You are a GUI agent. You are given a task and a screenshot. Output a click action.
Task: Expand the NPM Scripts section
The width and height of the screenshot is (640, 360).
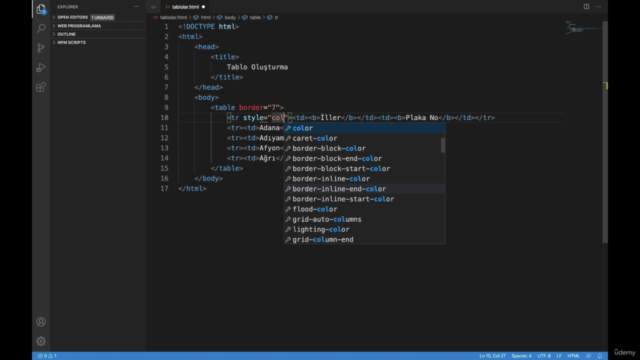(98, 42)
